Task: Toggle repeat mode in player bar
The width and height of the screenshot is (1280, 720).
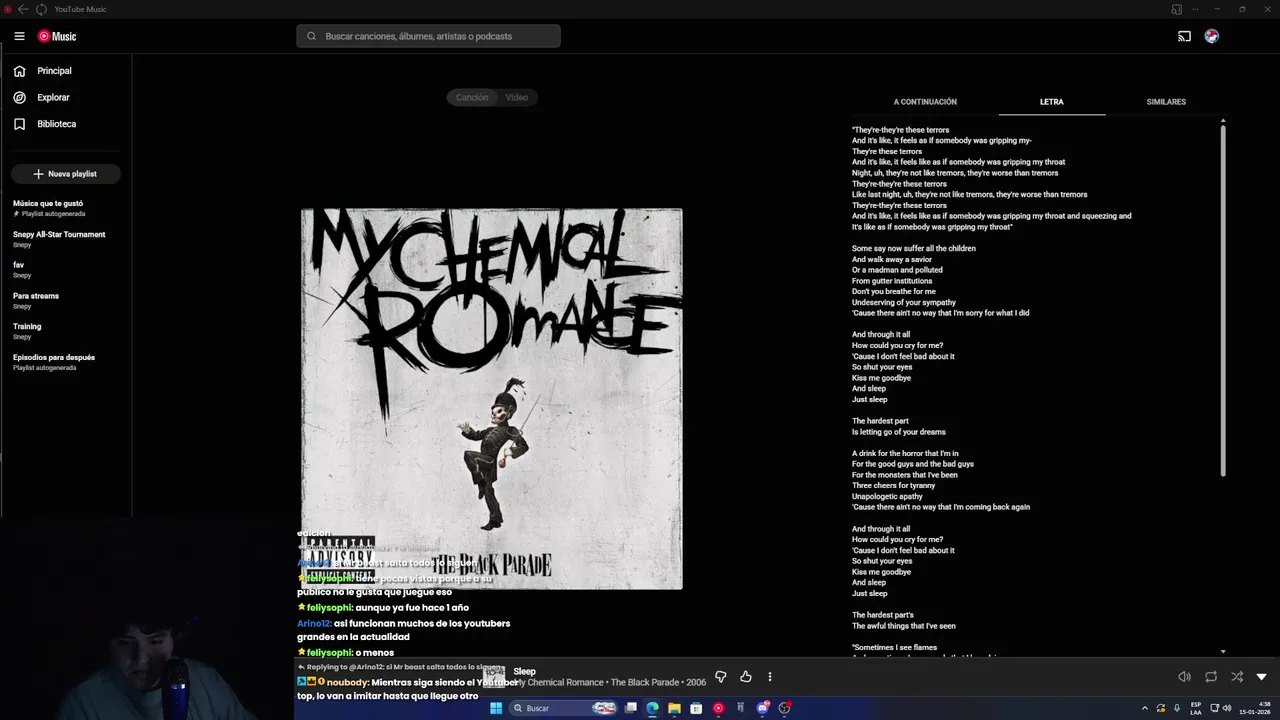Action: click(1211, 677)
